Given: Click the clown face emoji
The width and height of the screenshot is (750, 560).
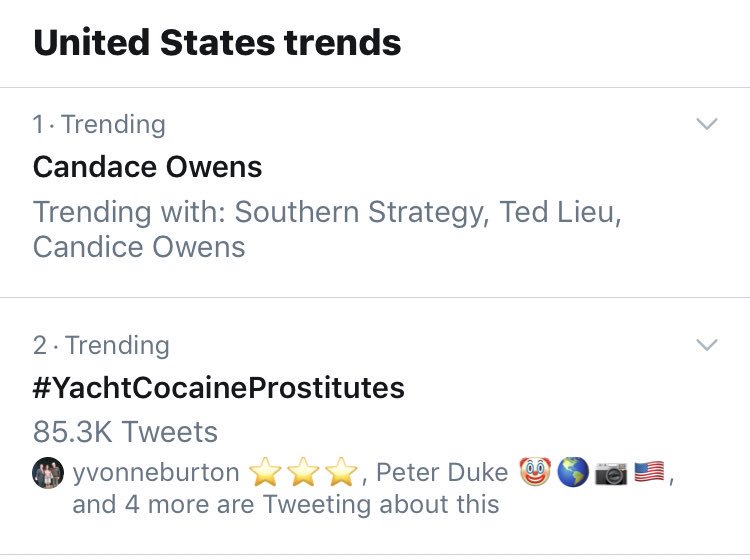Looking at the screenshot, I should pos(535,473).
